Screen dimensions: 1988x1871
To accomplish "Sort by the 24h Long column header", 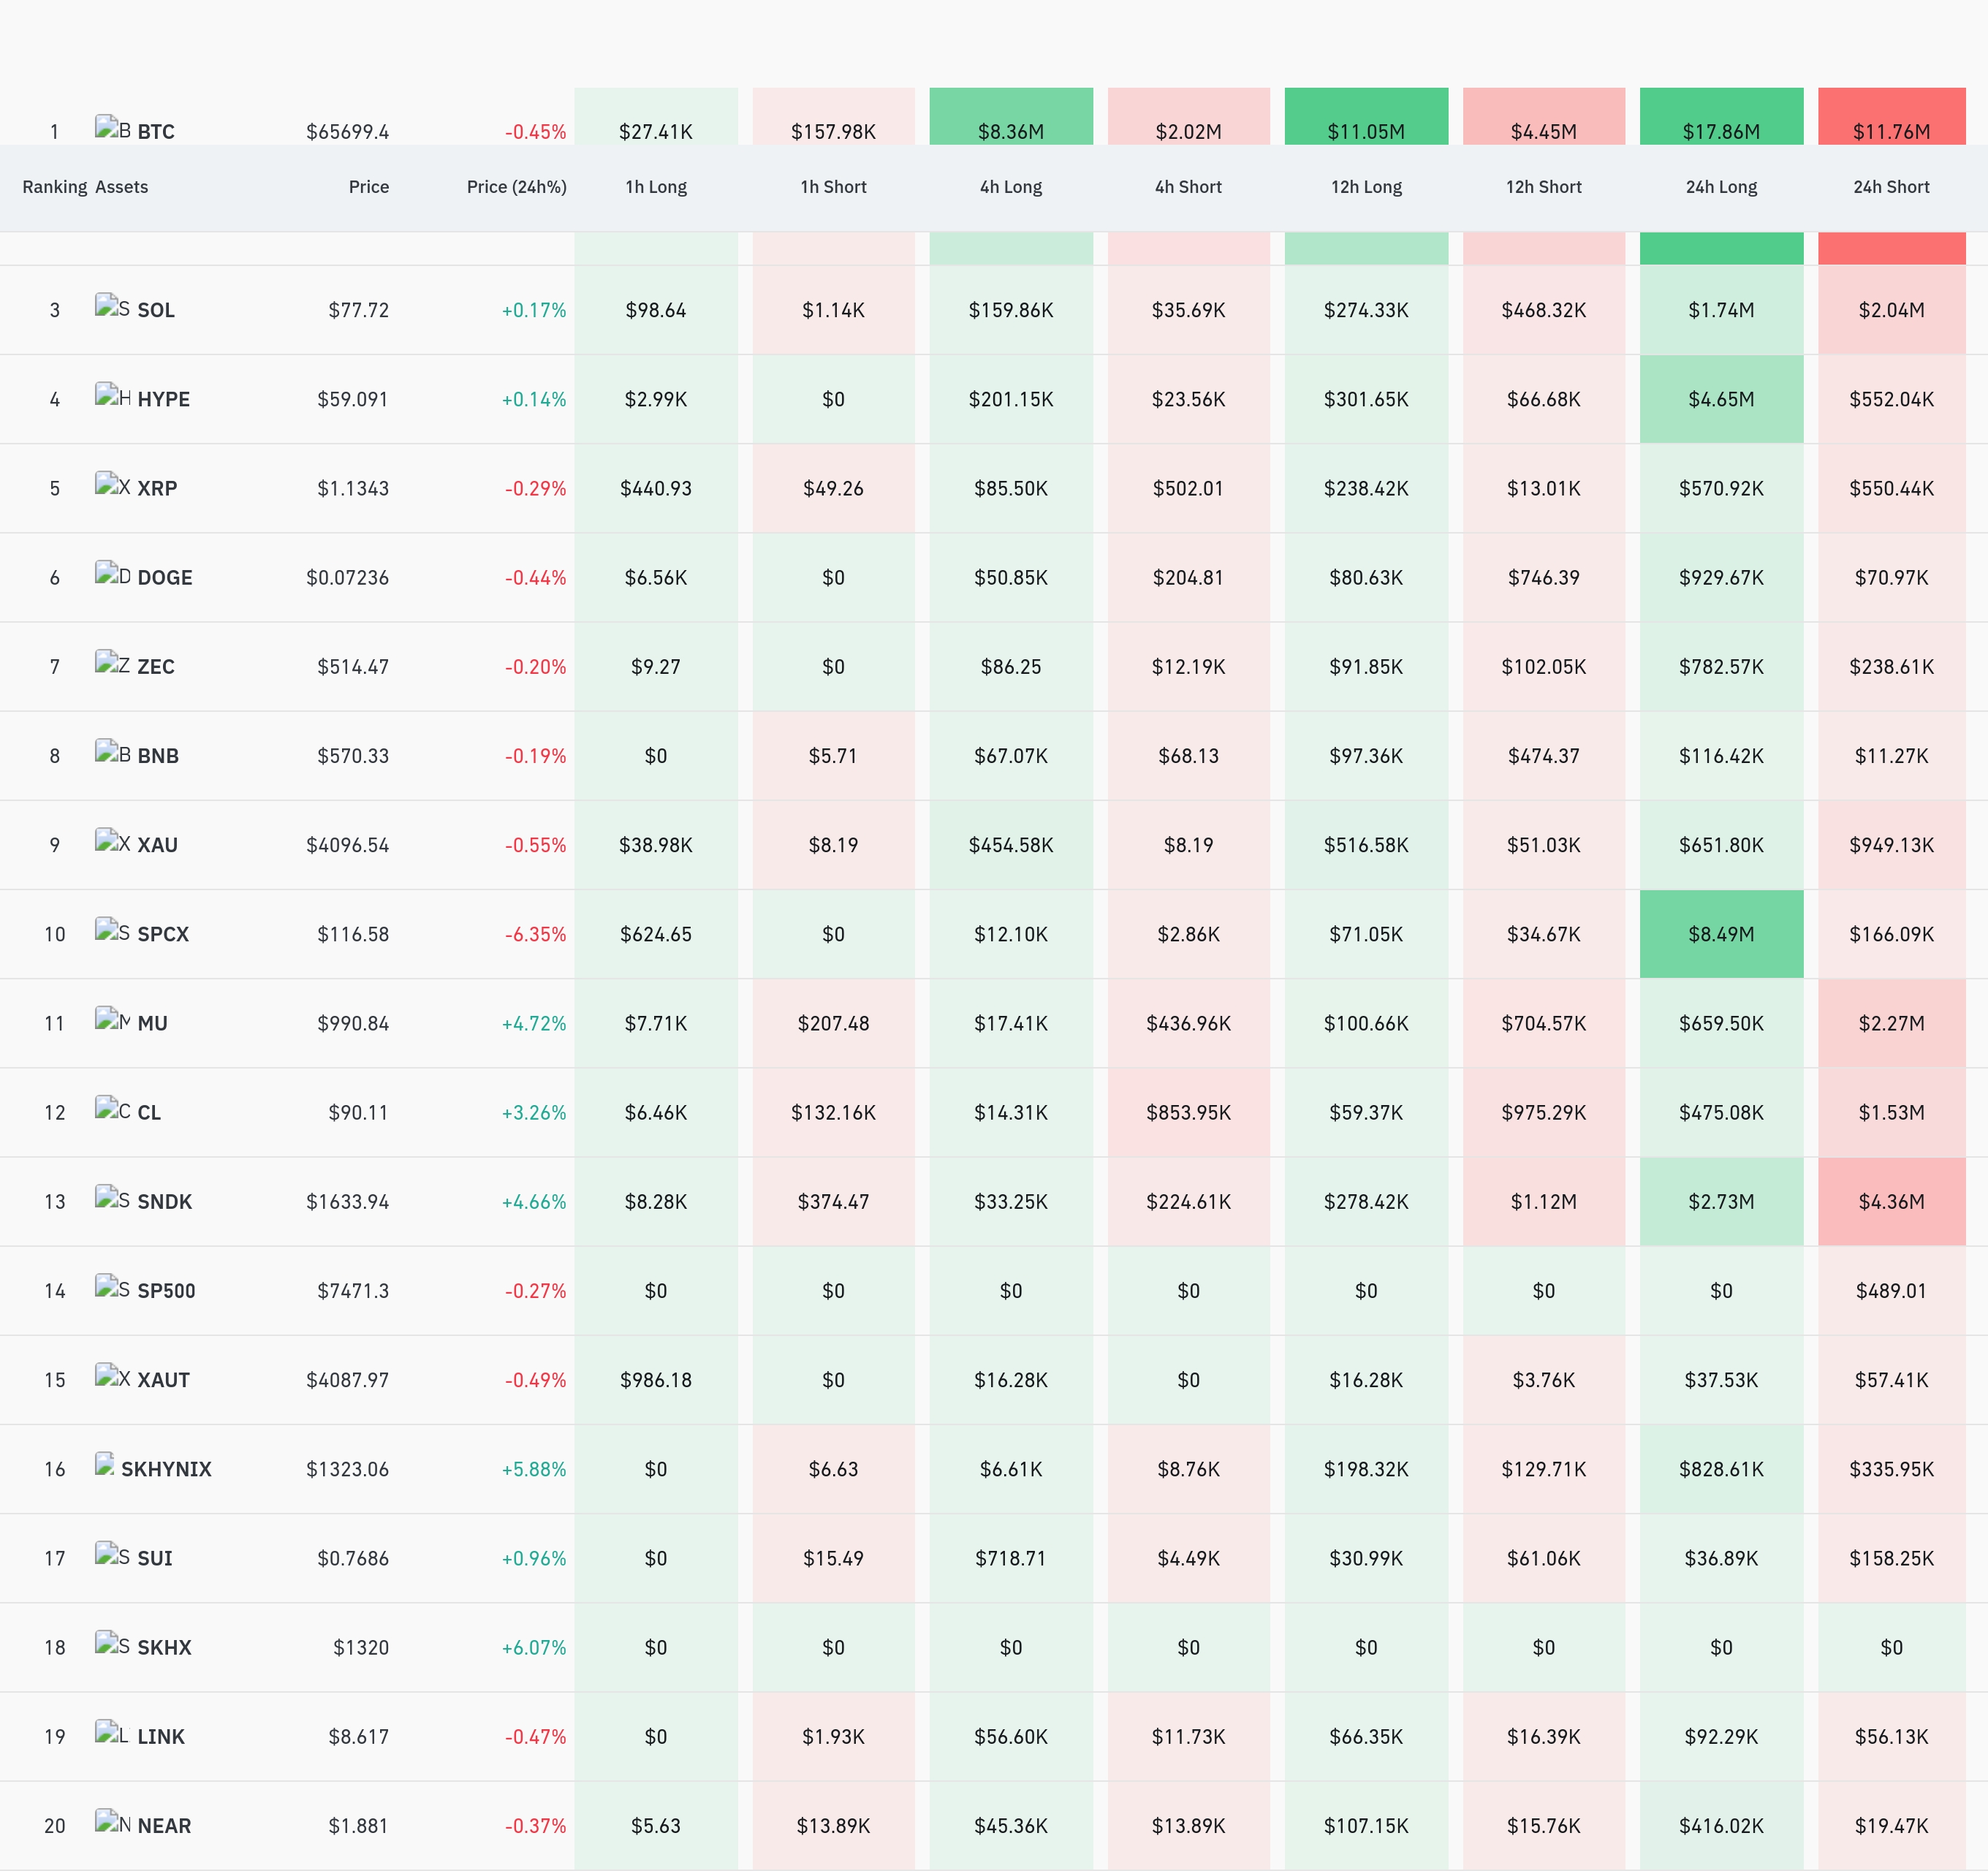I will (1721, 187).
